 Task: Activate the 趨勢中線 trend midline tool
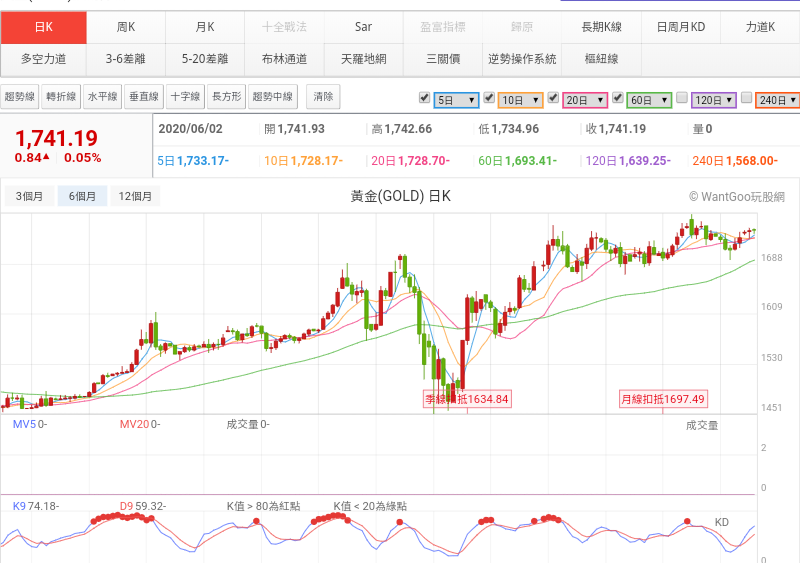point(273,97)
